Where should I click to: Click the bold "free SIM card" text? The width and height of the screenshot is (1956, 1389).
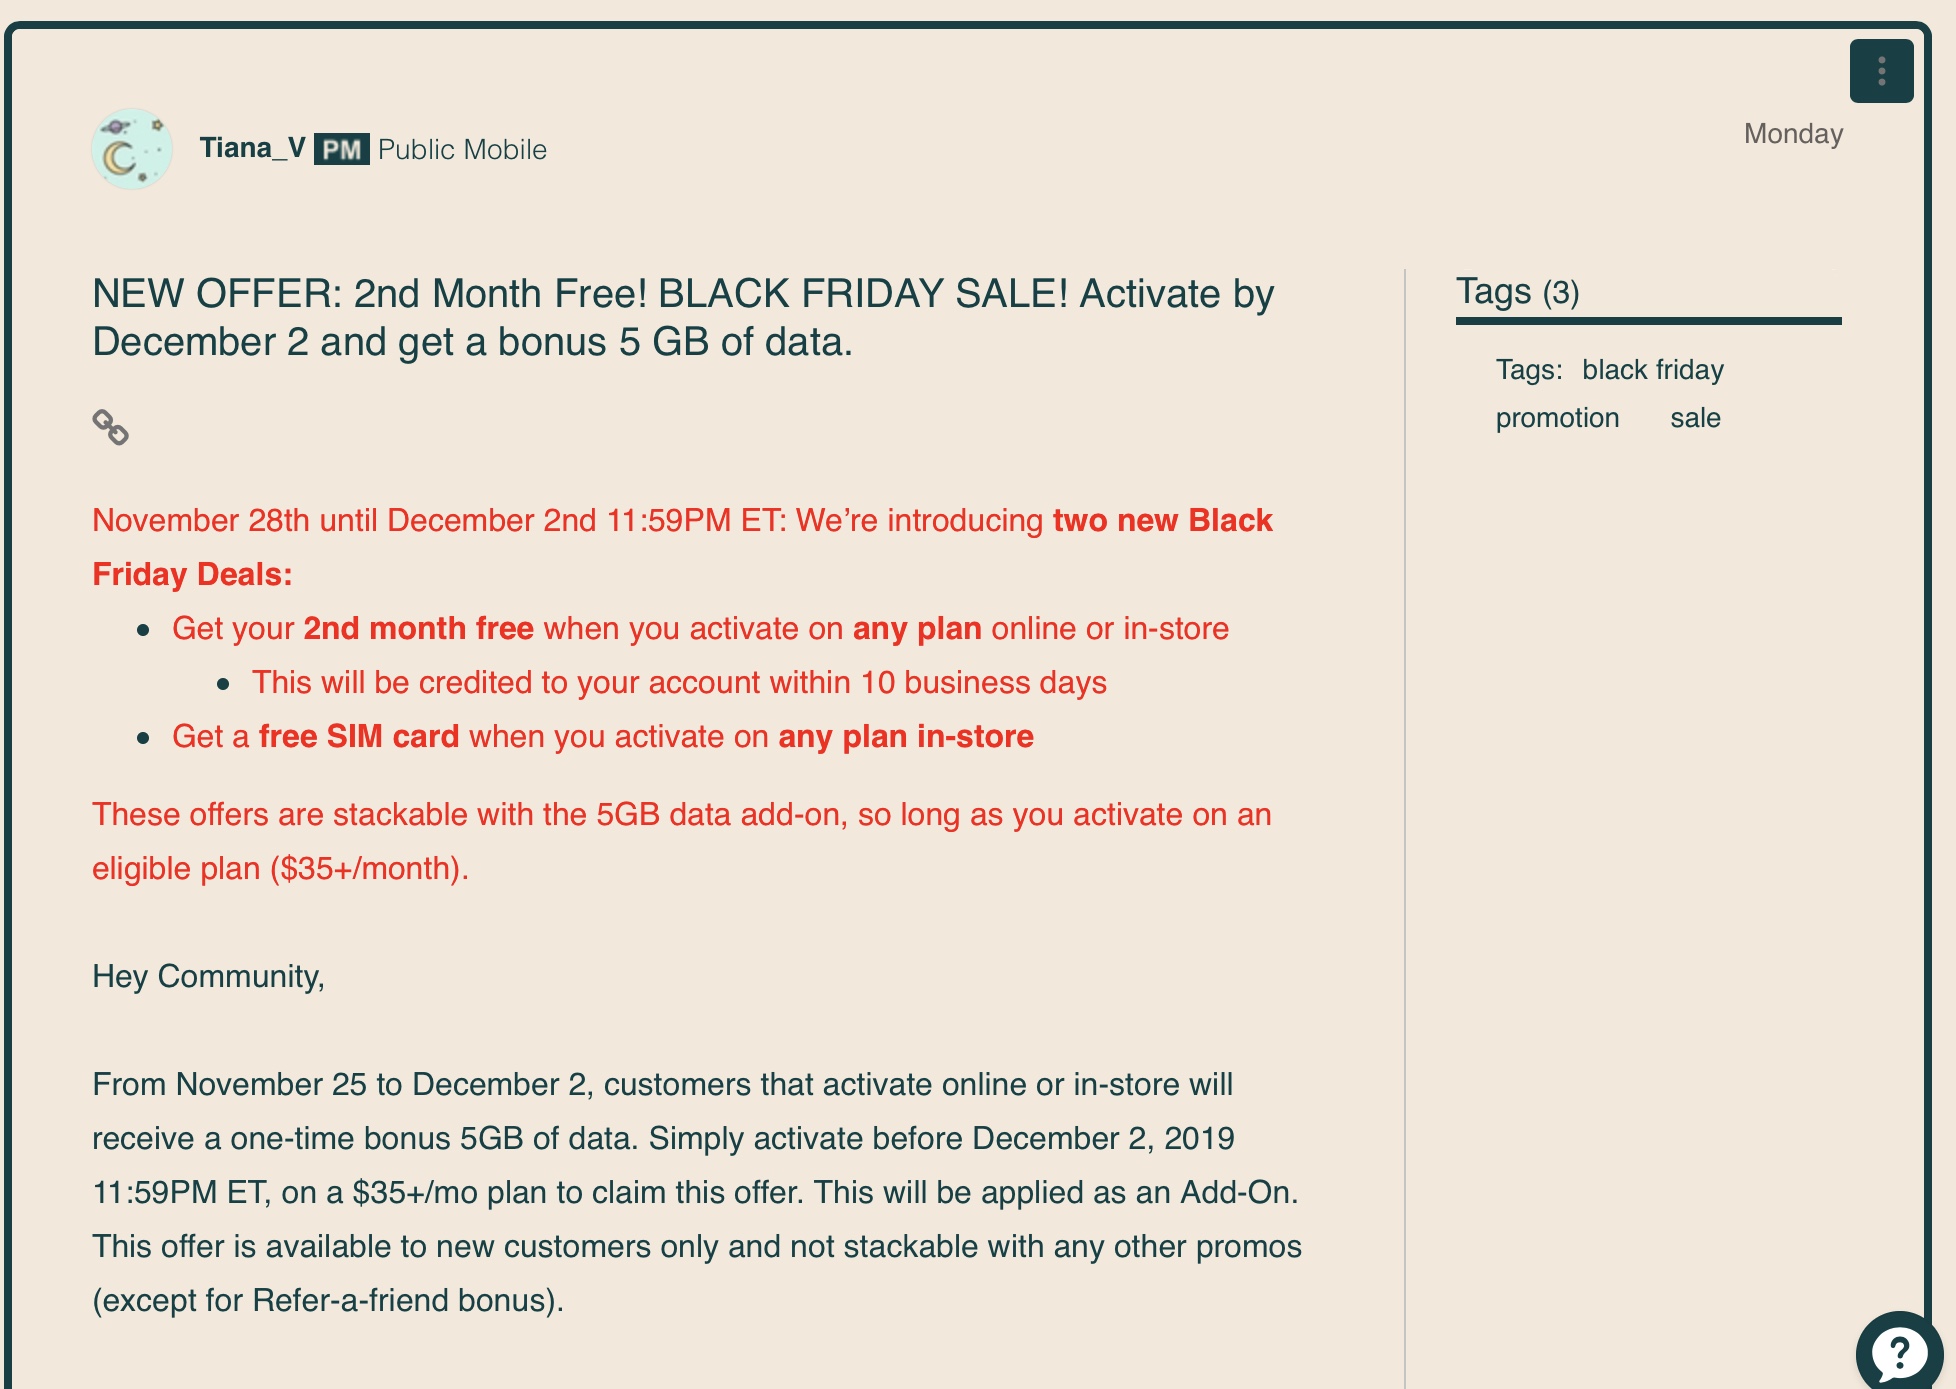[x=359, y=736]
